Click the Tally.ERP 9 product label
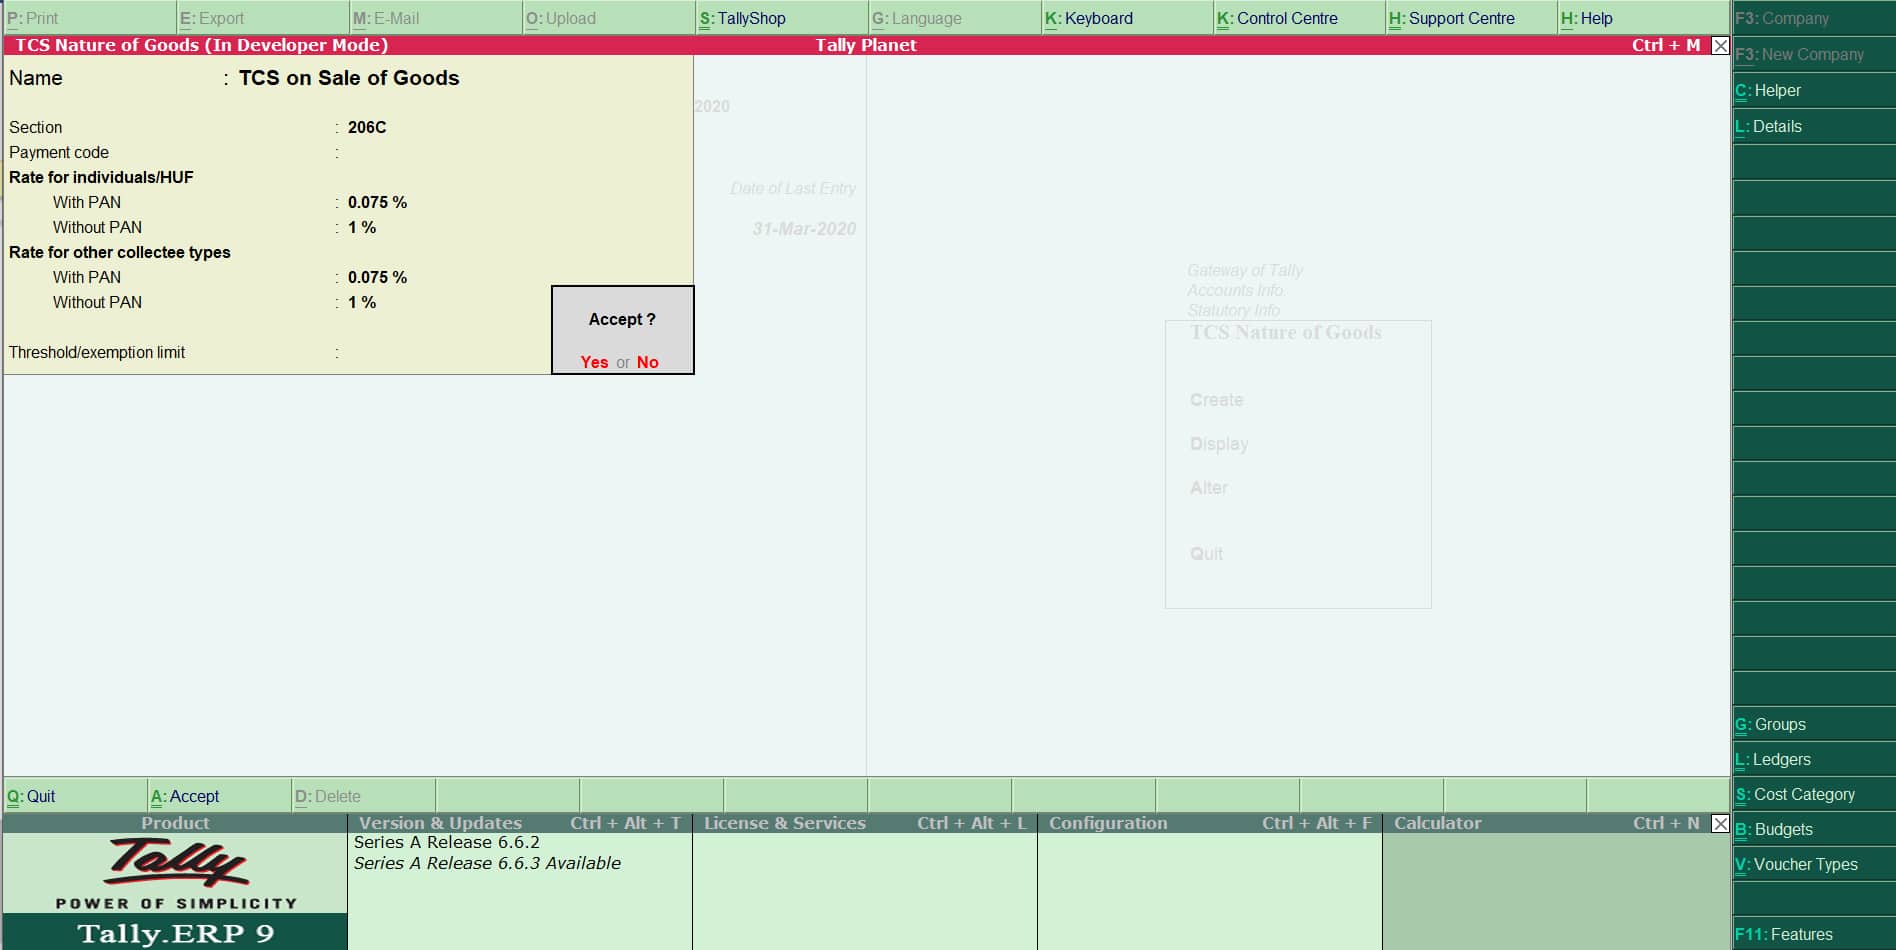Screen dimensions: 1896x950 pos(175,933)
